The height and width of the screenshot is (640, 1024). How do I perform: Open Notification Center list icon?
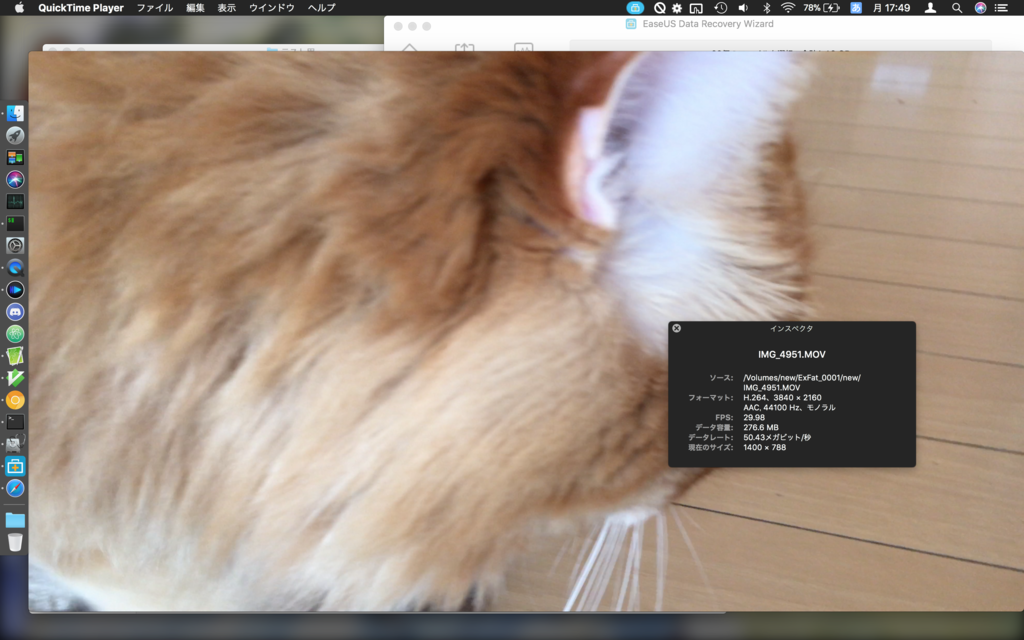(1000, 8)
